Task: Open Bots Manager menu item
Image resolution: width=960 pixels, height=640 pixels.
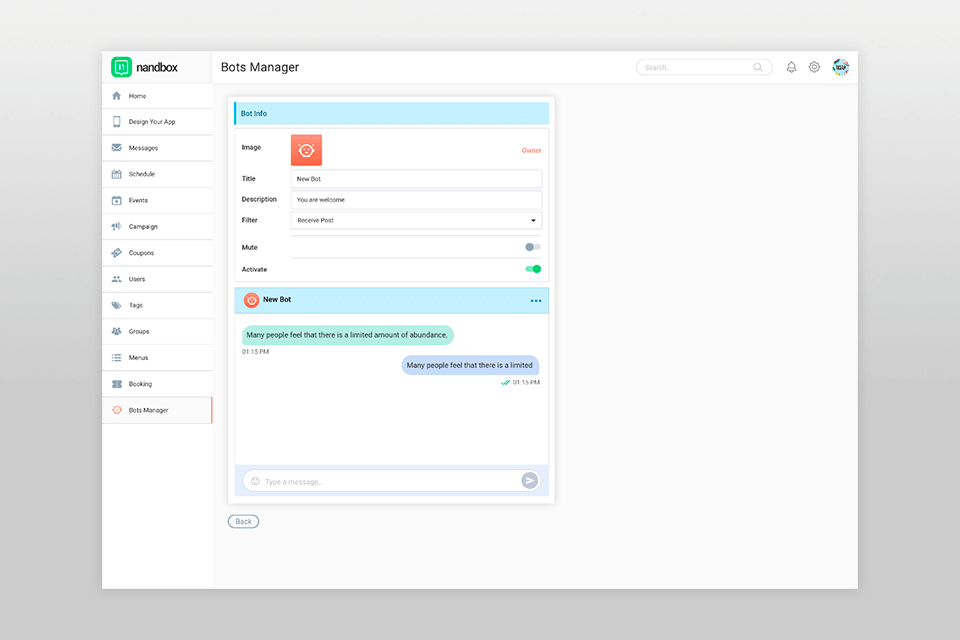Action: (x=157, y=410)
